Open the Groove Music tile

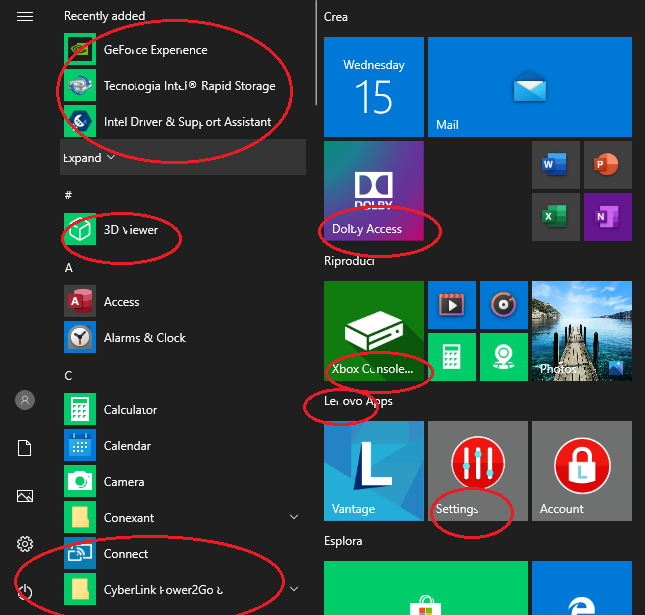pos(503,305)
